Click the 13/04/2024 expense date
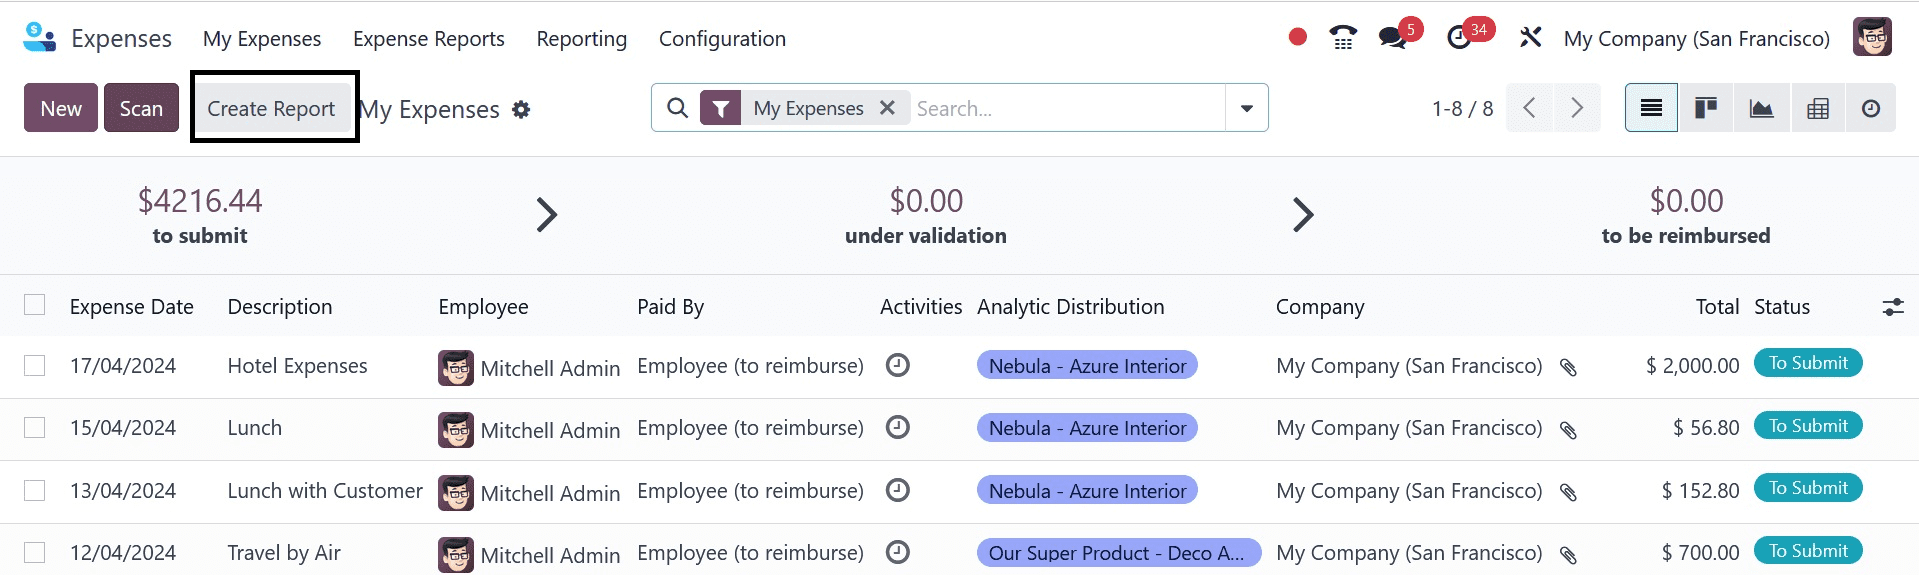This screenshot has height=575, width=1919. click(123, 491)
